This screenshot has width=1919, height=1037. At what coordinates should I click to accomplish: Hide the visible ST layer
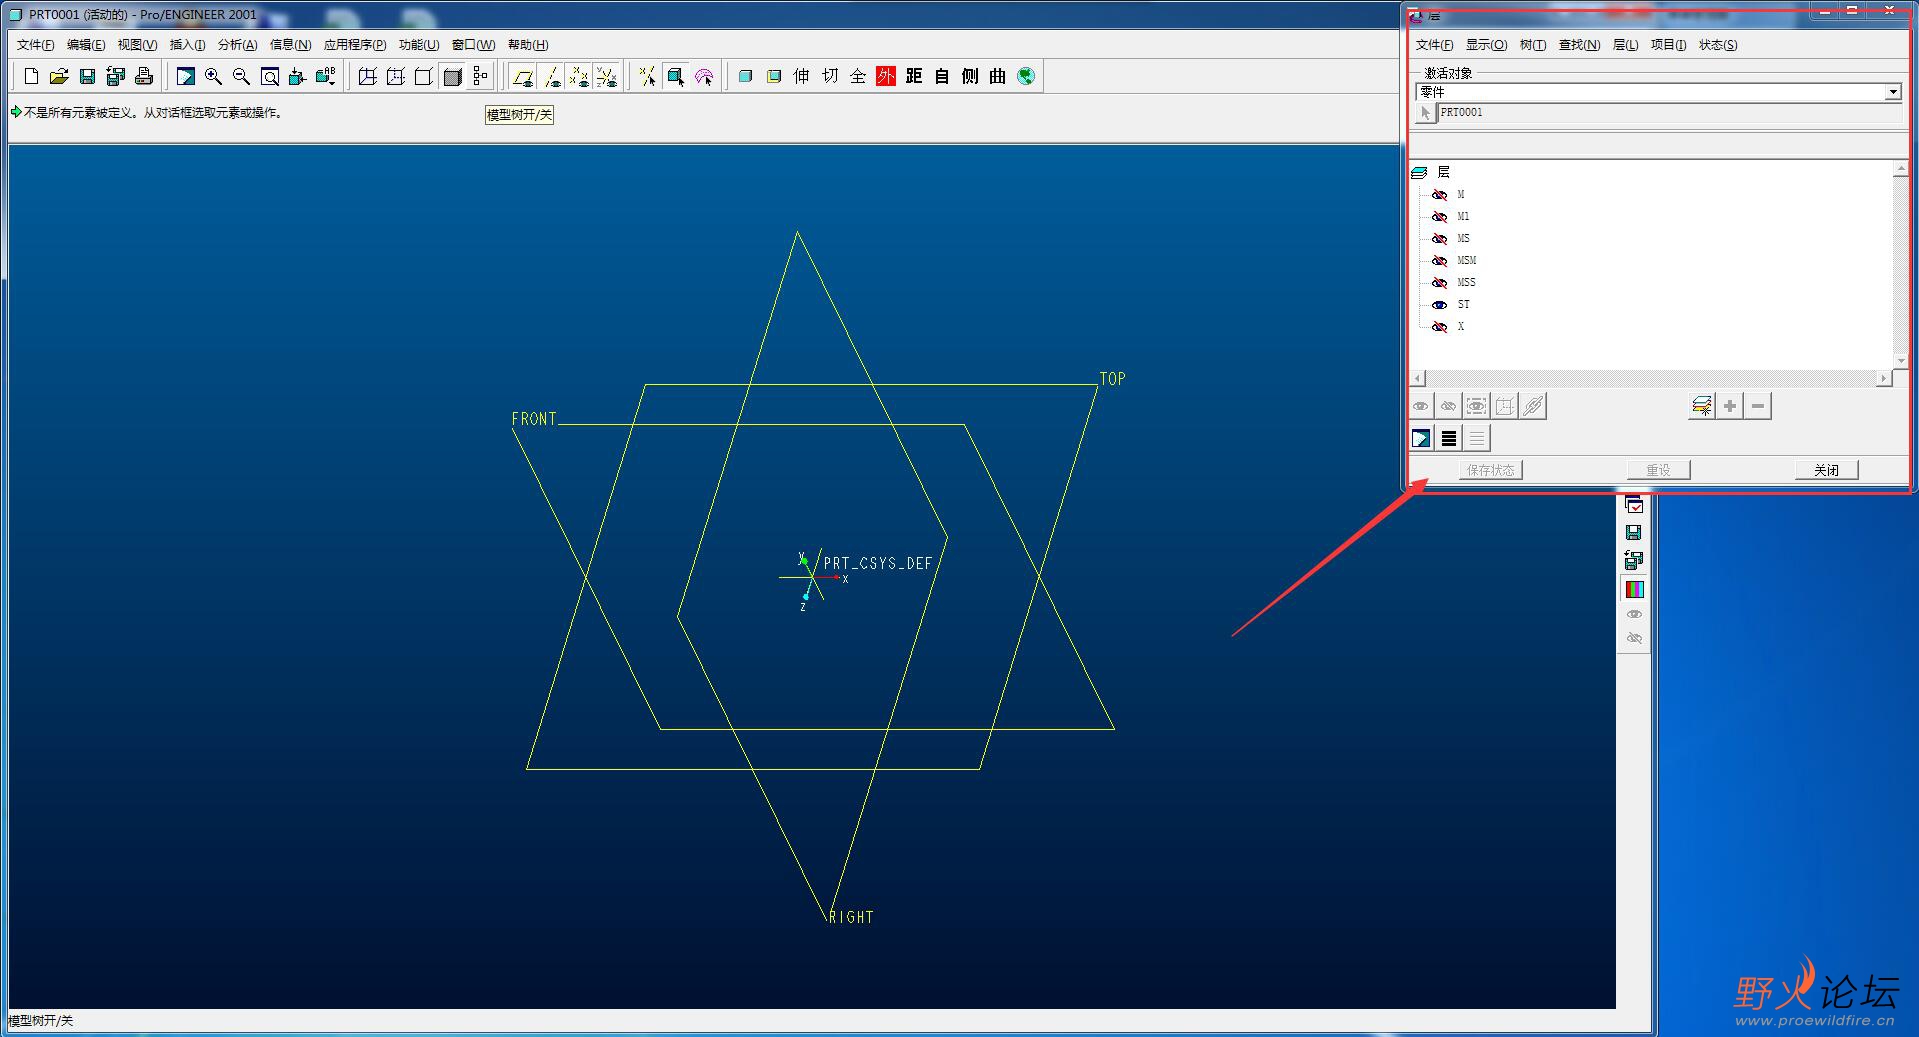point(1440,305)
